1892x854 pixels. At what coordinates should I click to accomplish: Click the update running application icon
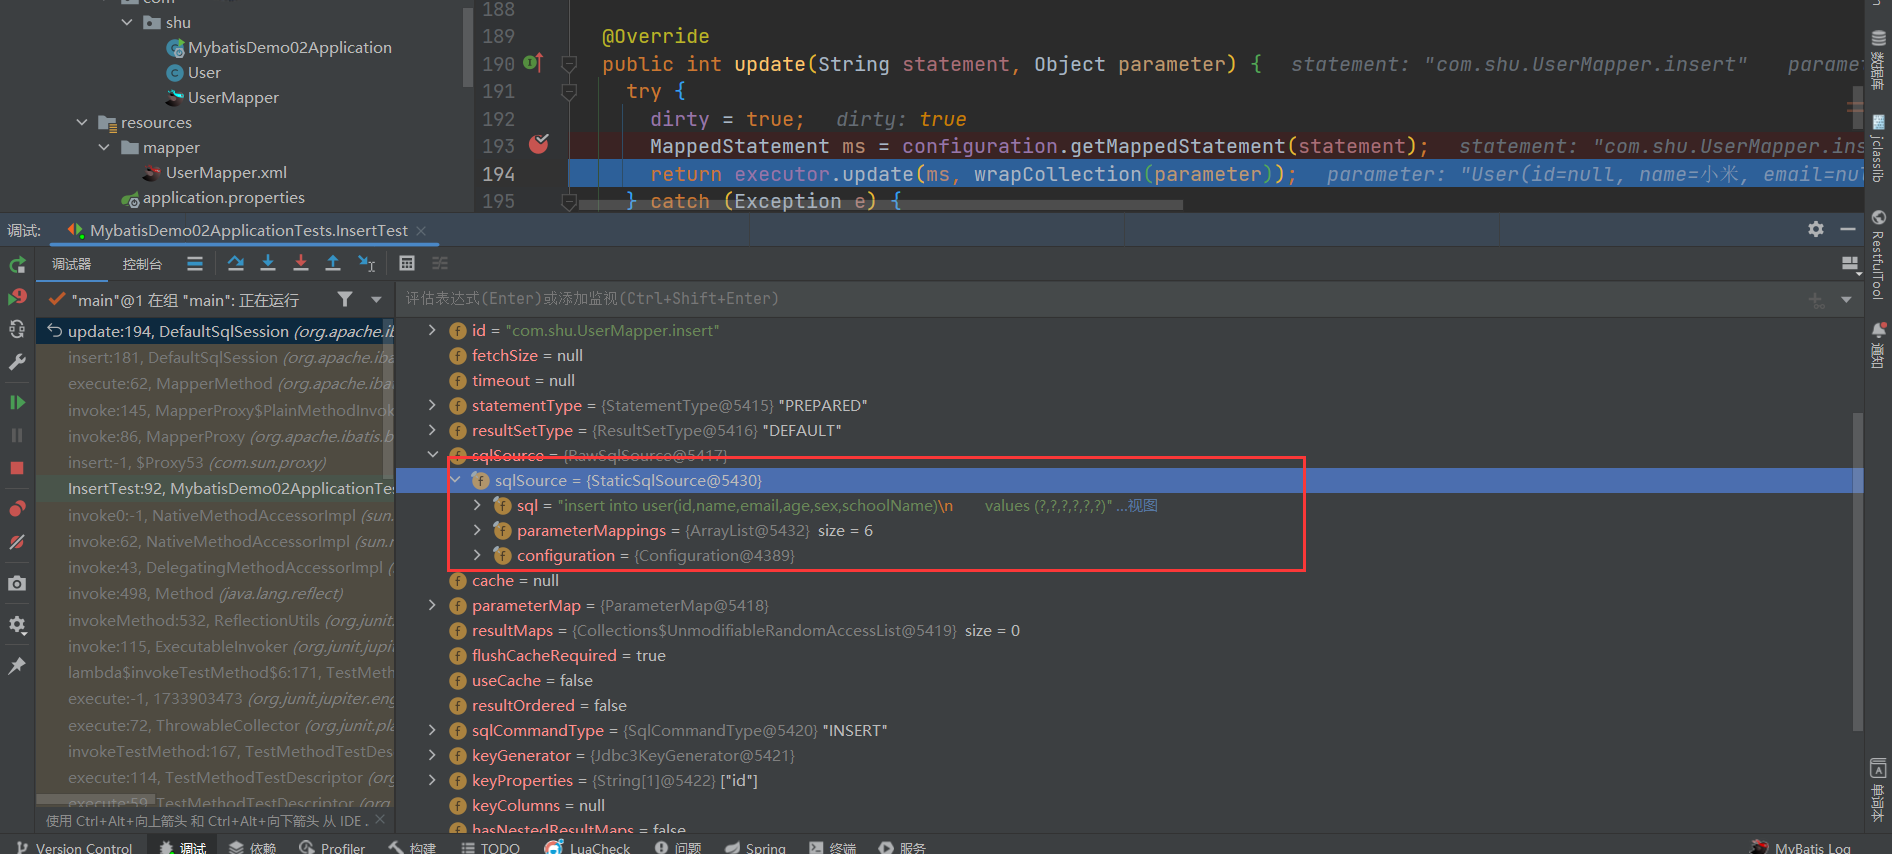[x=17, y=329]
